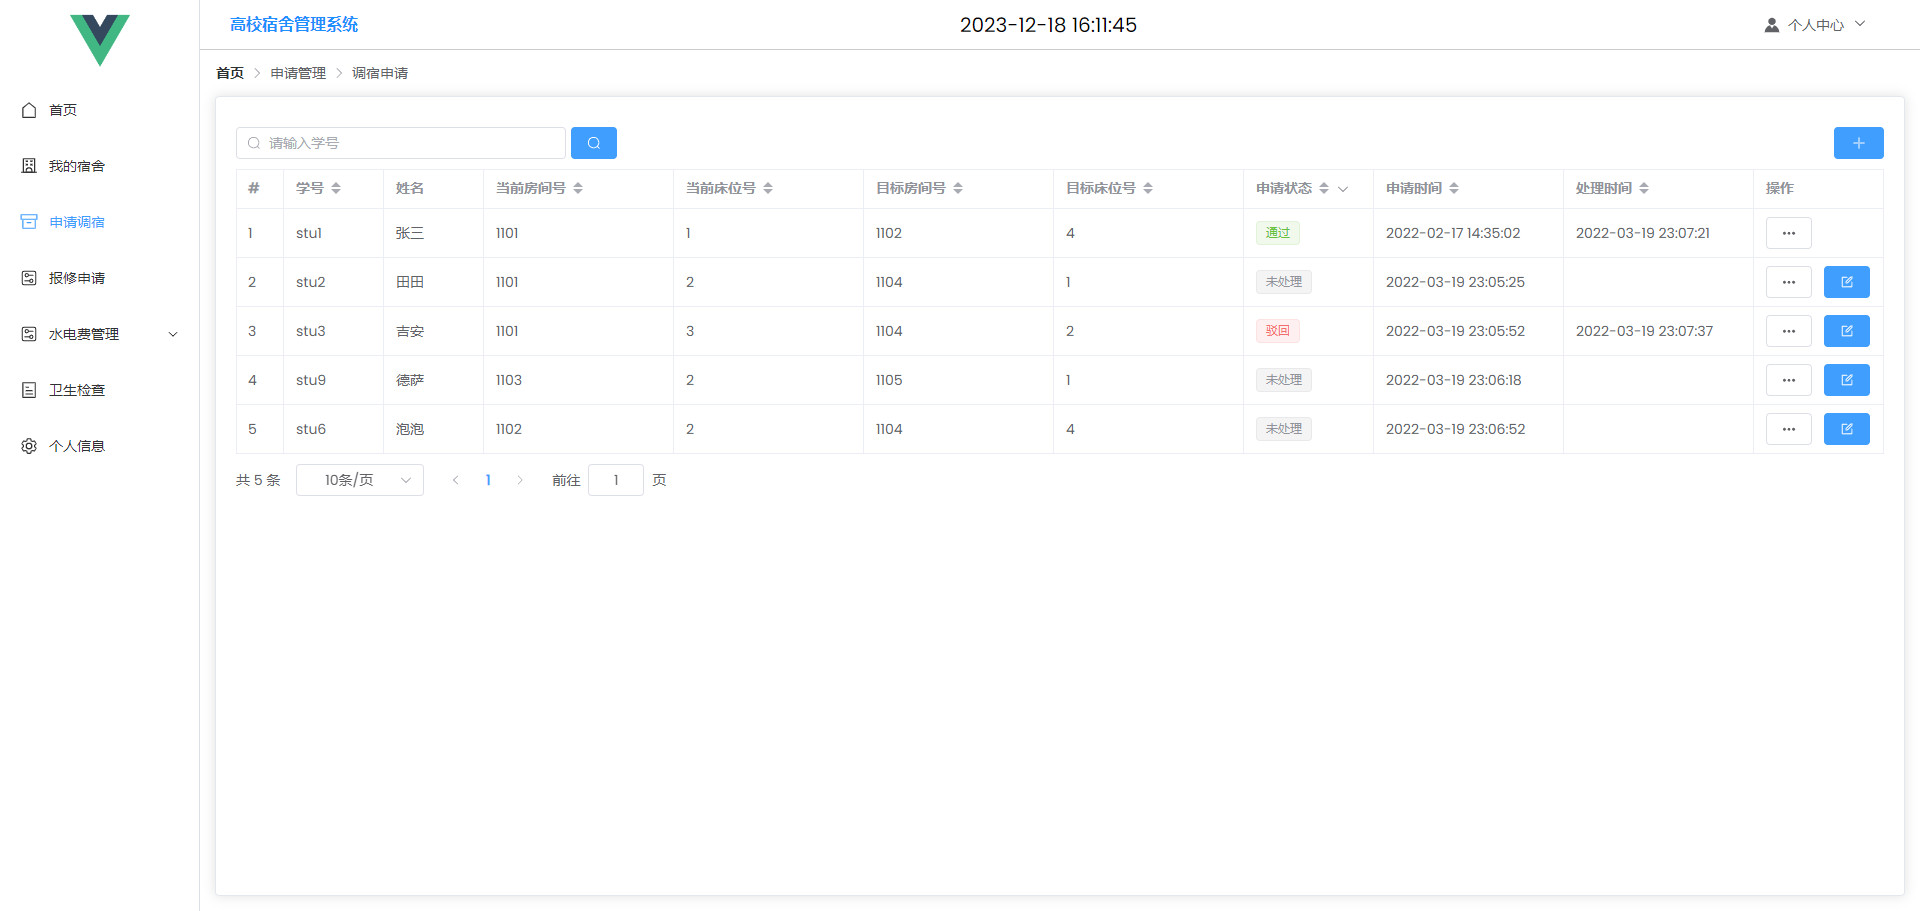
Task: Sort by the 目标床位号 column sort arrows
Action: (1148, 188)
